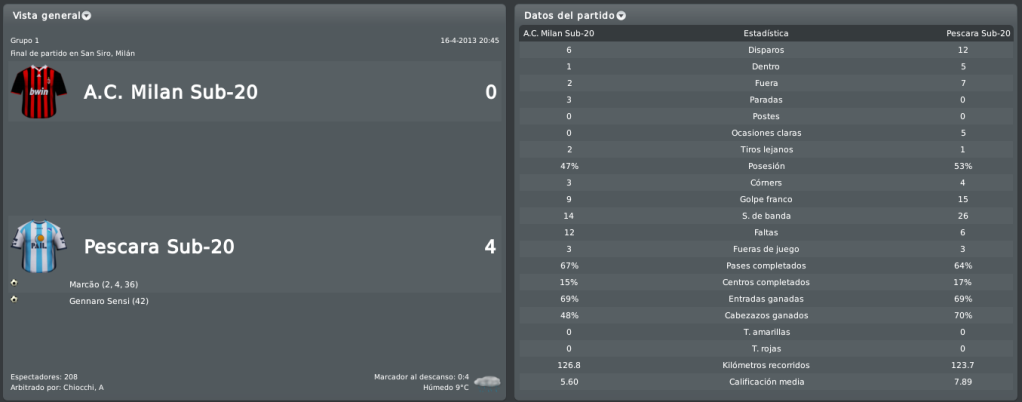Click the Grupo 1 competition label

pyautogui.click(x=25, y=40)
